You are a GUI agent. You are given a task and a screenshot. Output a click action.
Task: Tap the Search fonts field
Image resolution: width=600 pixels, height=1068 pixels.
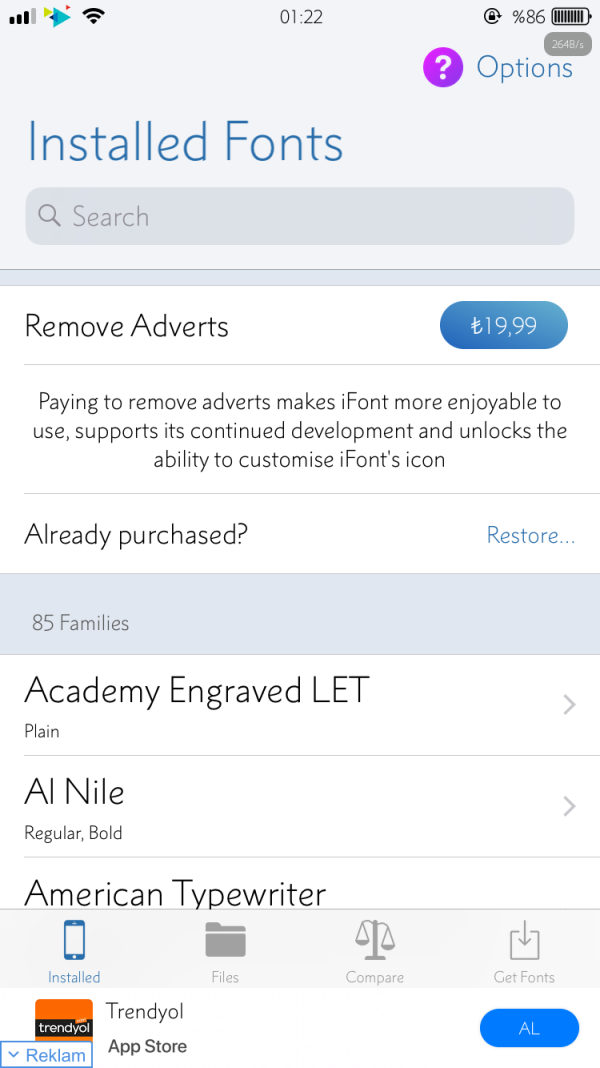pos(300,216)
